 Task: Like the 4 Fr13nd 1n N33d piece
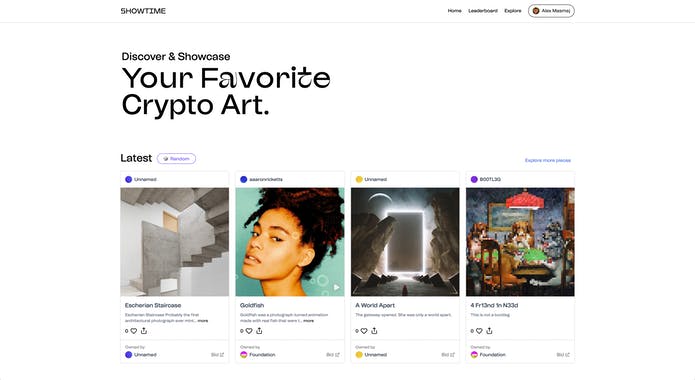(x=479, y=331)
